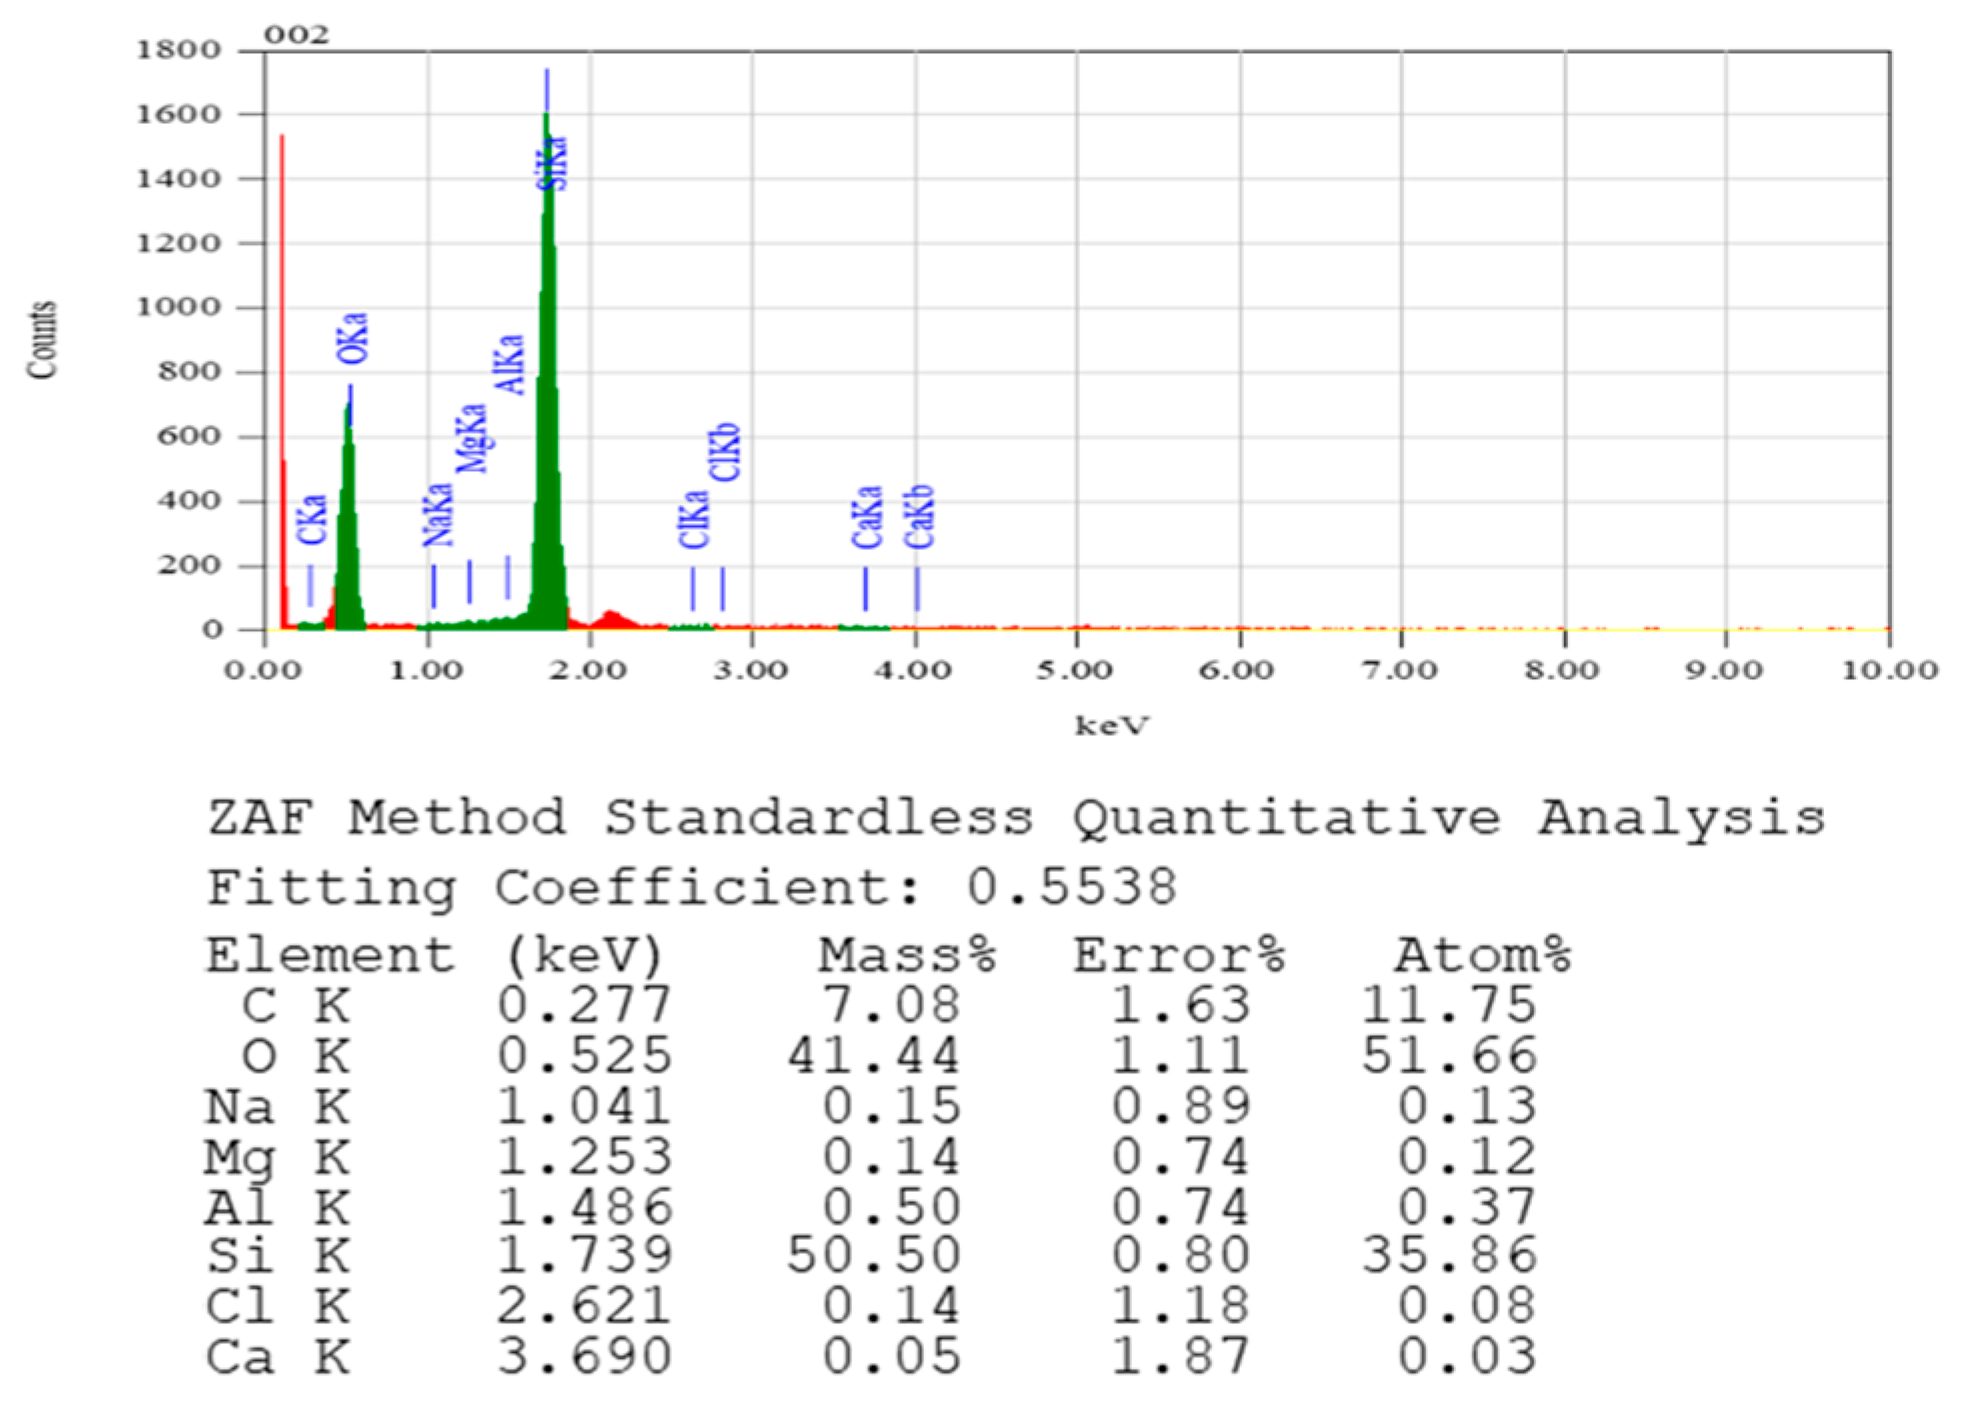Image resolution: width=1964 pixels, height=1410 pixels.
Task: Click the 5.00 keV axis tick
Action: pos(1074,669)
